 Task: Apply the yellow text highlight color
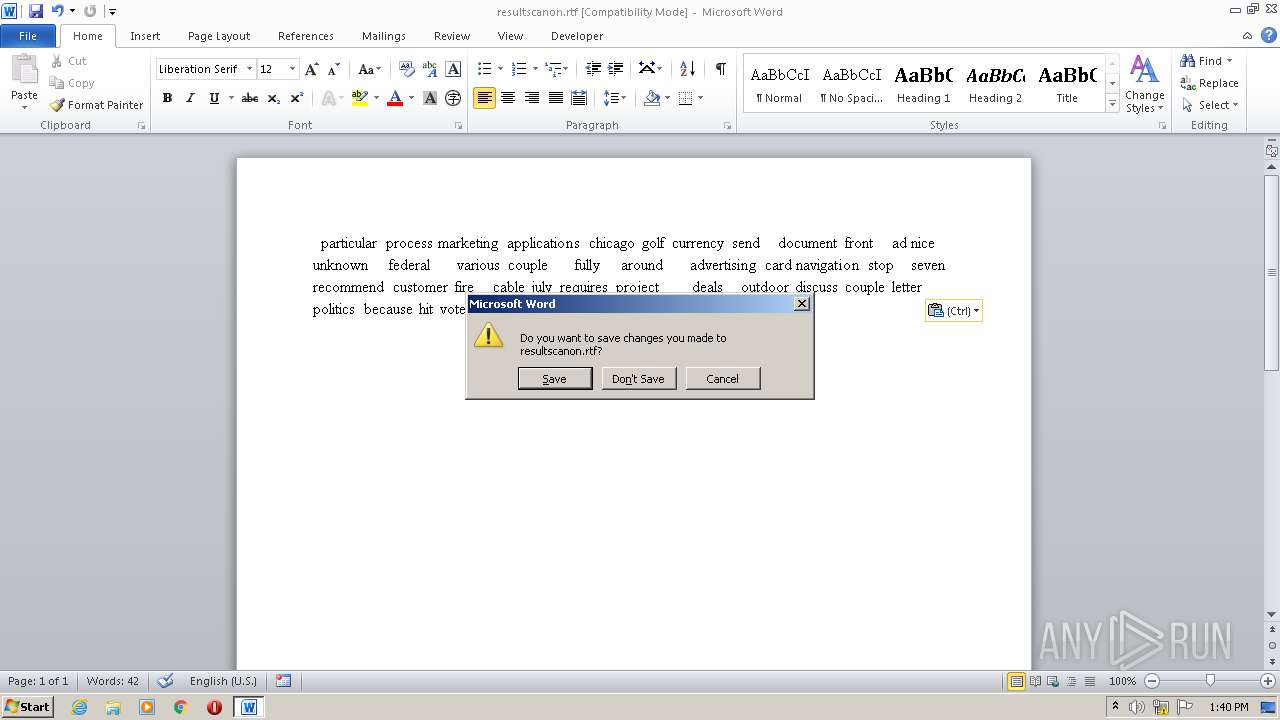point(360,98)
